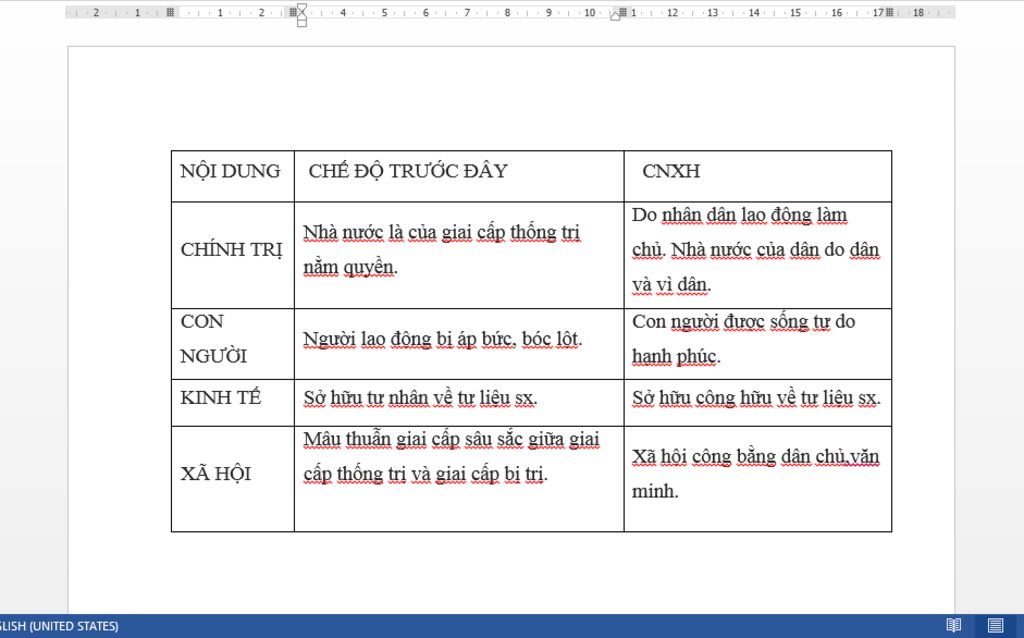1024x638 pixels.
Task: Open the ENGLISH (UNITED STATES) language setting
Action: pos(59,626)
